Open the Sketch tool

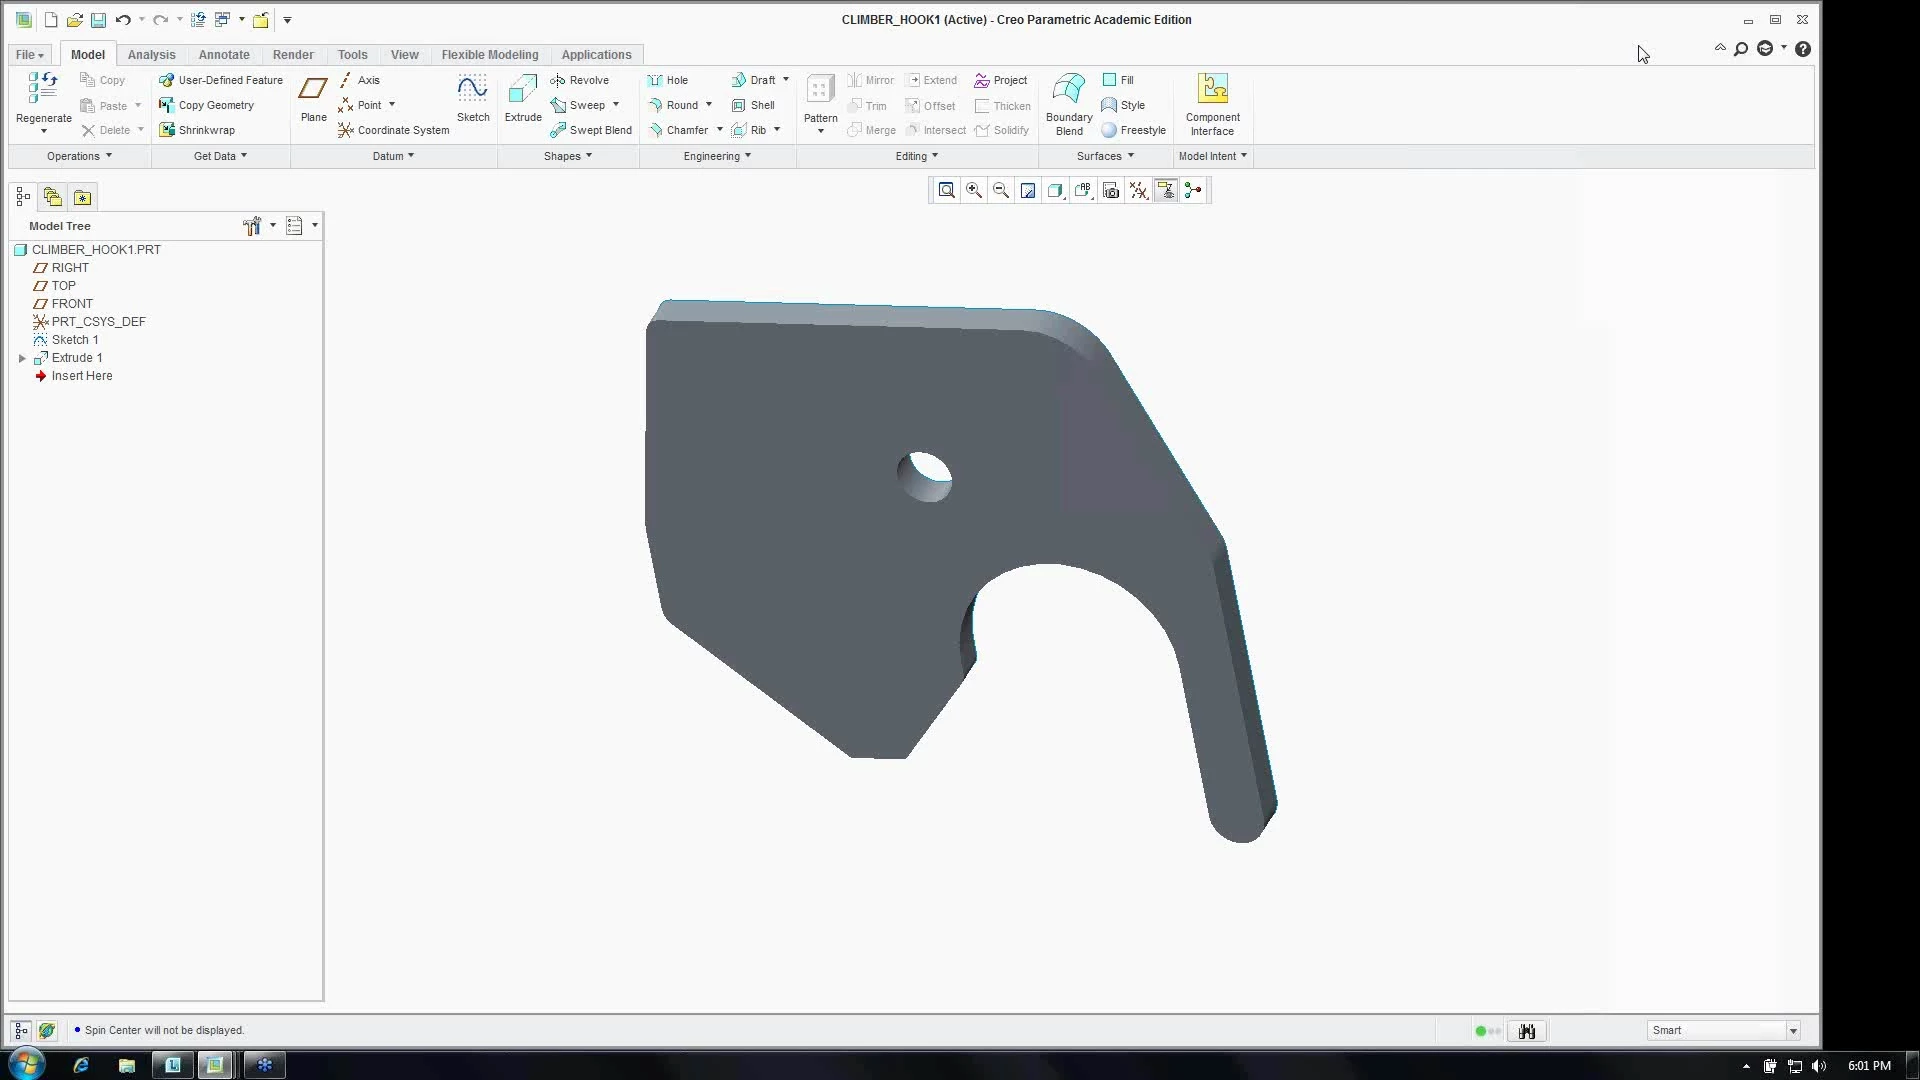pyautogui.click(x=472, y=91)
